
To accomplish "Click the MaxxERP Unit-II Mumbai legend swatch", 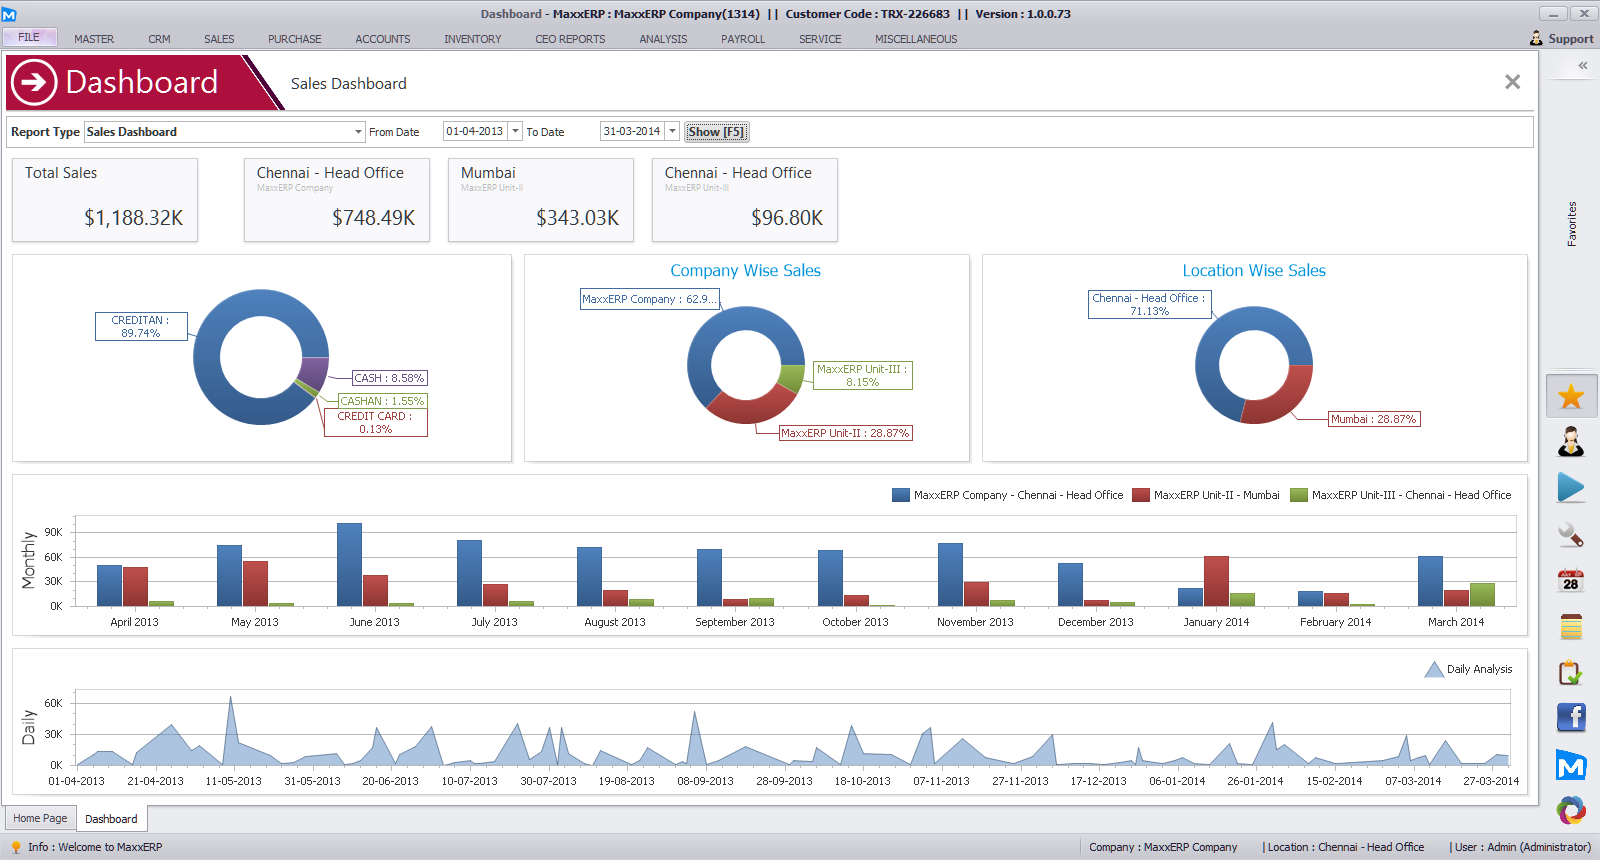I will [1141, 495].
